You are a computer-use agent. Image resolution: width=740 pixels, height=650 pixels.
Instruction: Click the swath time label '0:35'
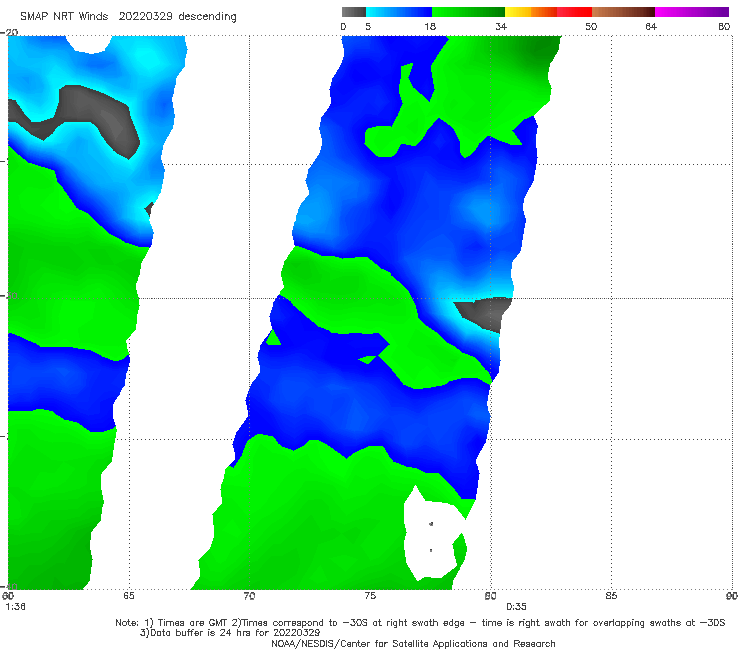[516, 607]
